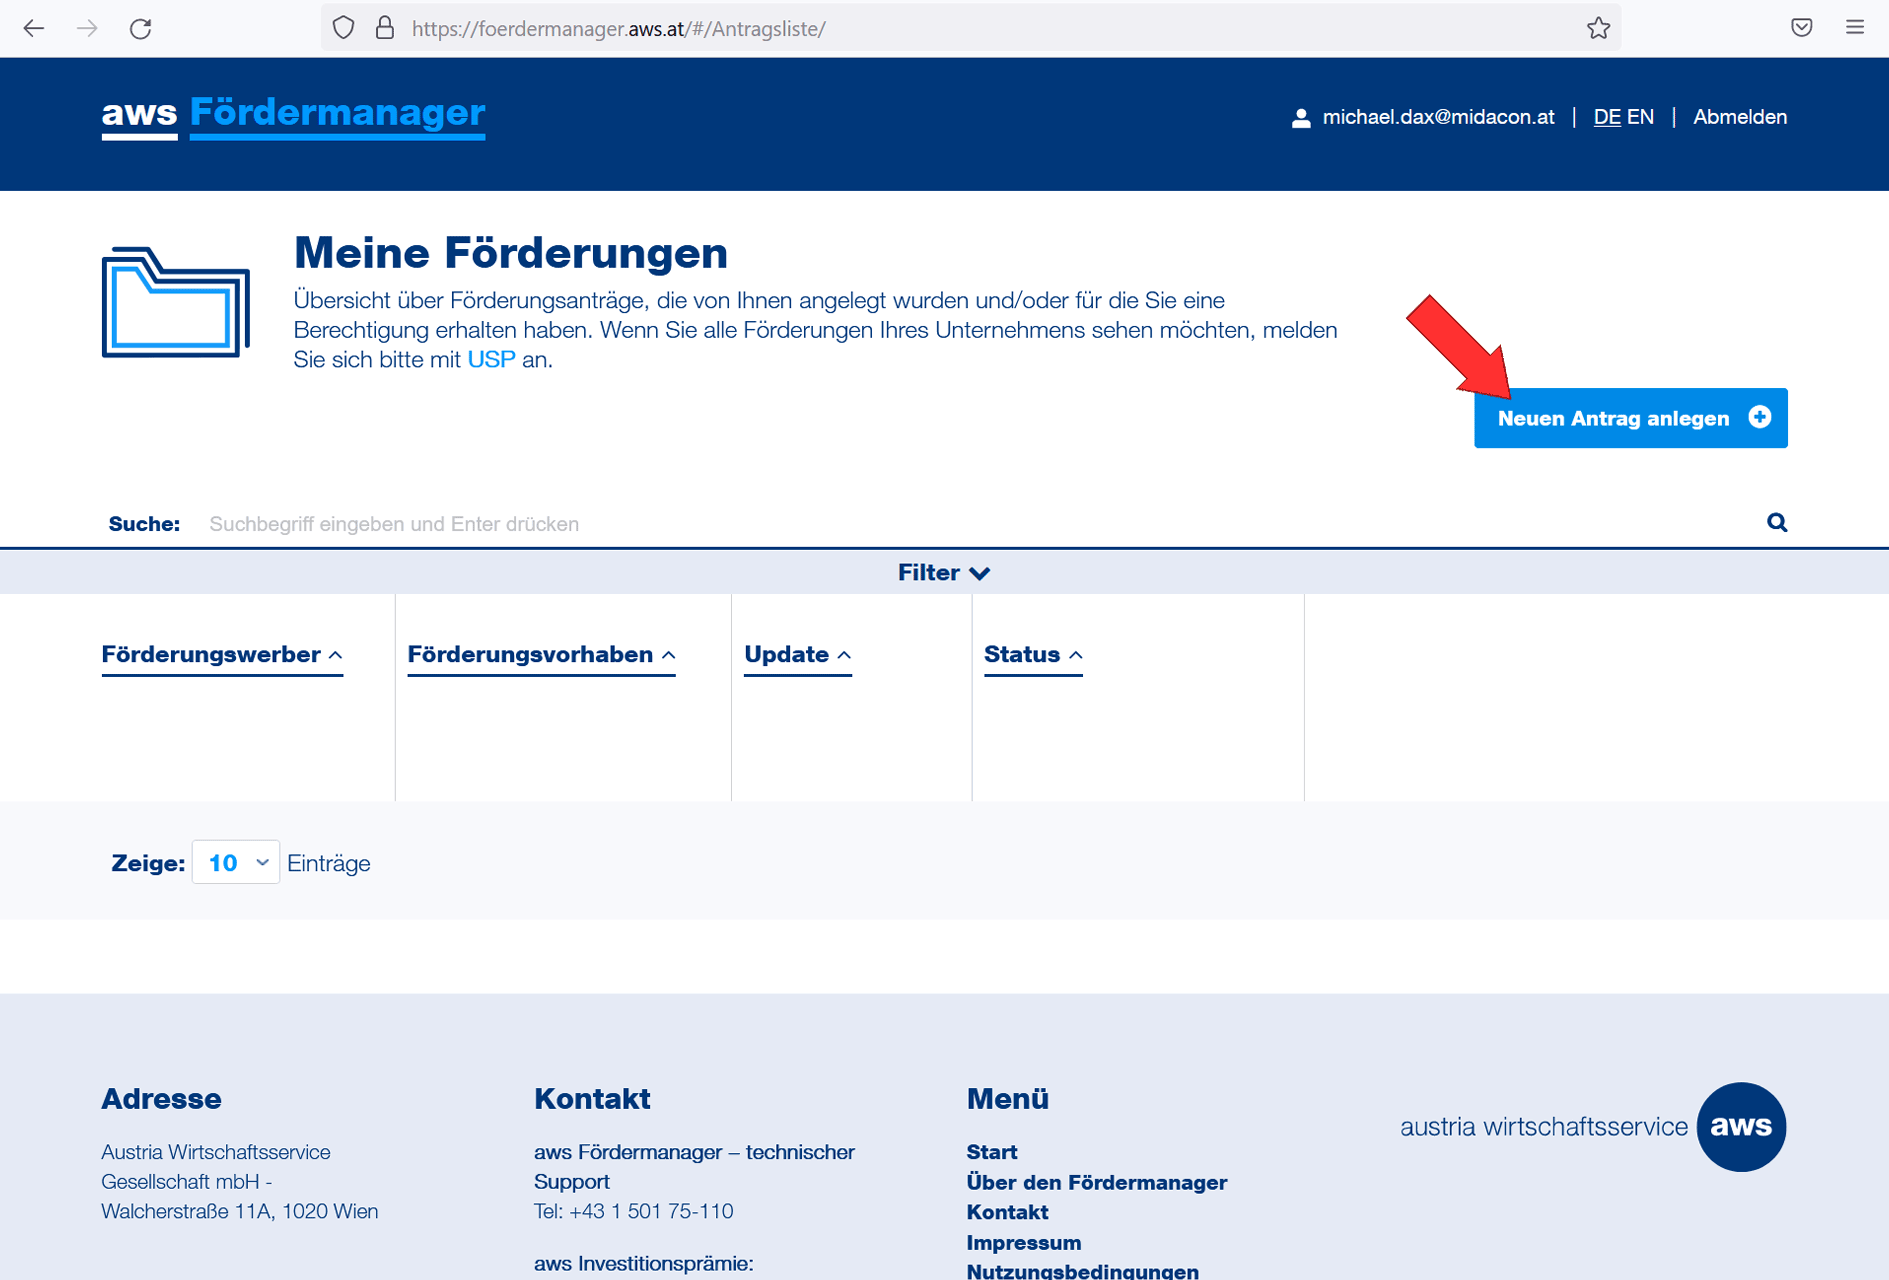Click the user profile icon

(x=1301, y=118)
